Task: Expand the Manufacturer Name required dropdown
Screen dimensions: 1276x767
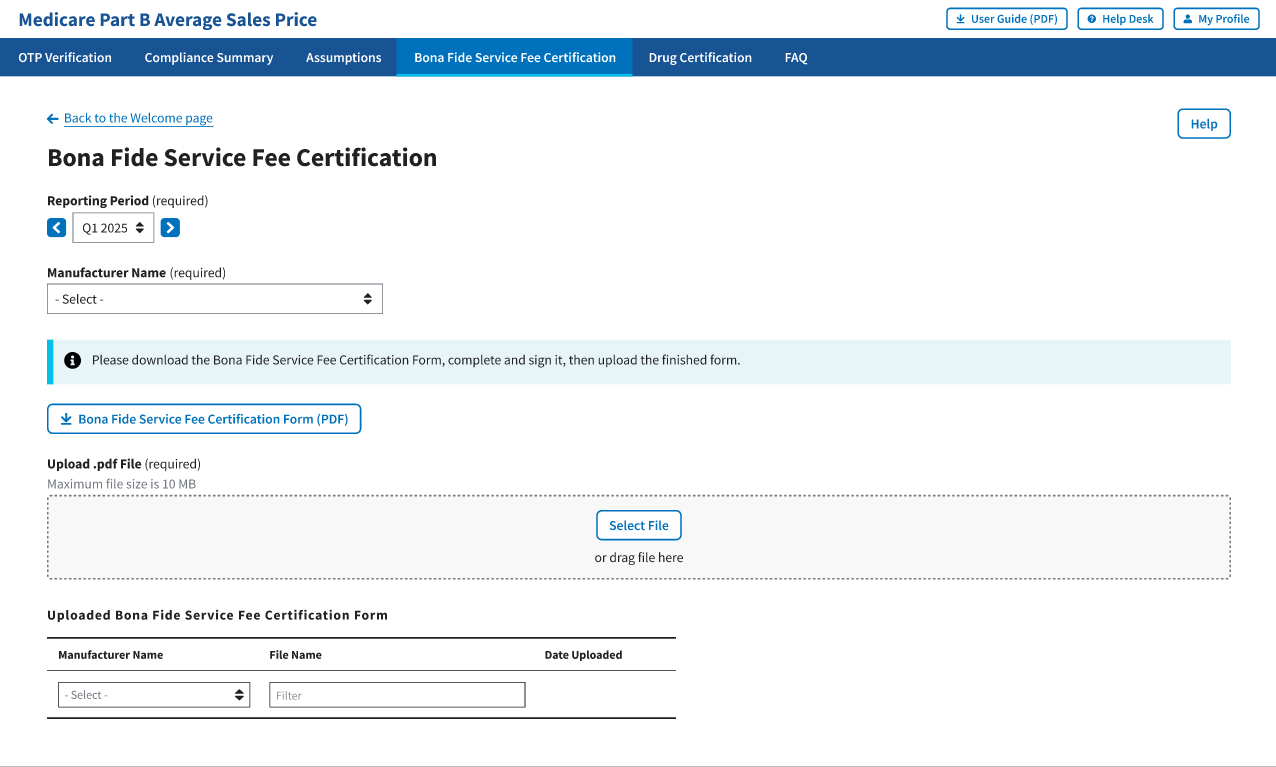Action: point(215,299)
